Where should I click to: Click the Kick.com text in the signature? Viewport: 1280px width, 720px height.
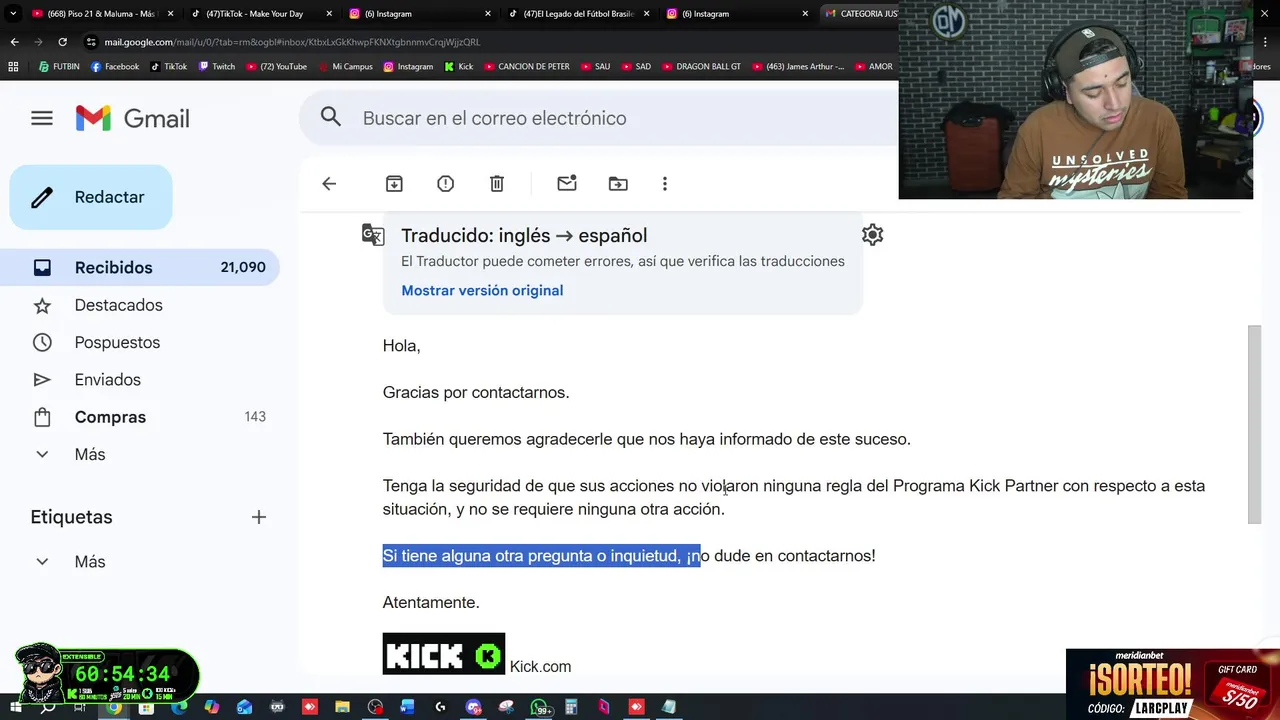(x=540, y=667)
